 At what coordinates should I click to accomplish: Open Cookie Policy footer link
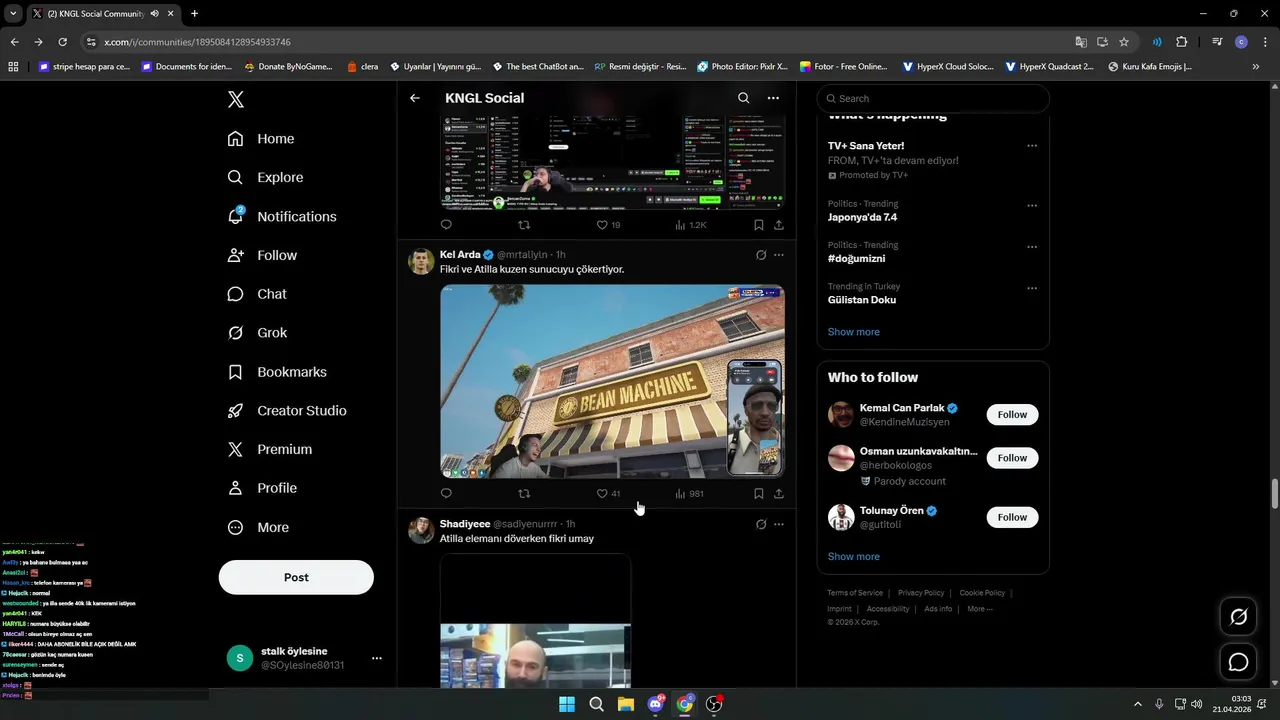coord(982,593)
